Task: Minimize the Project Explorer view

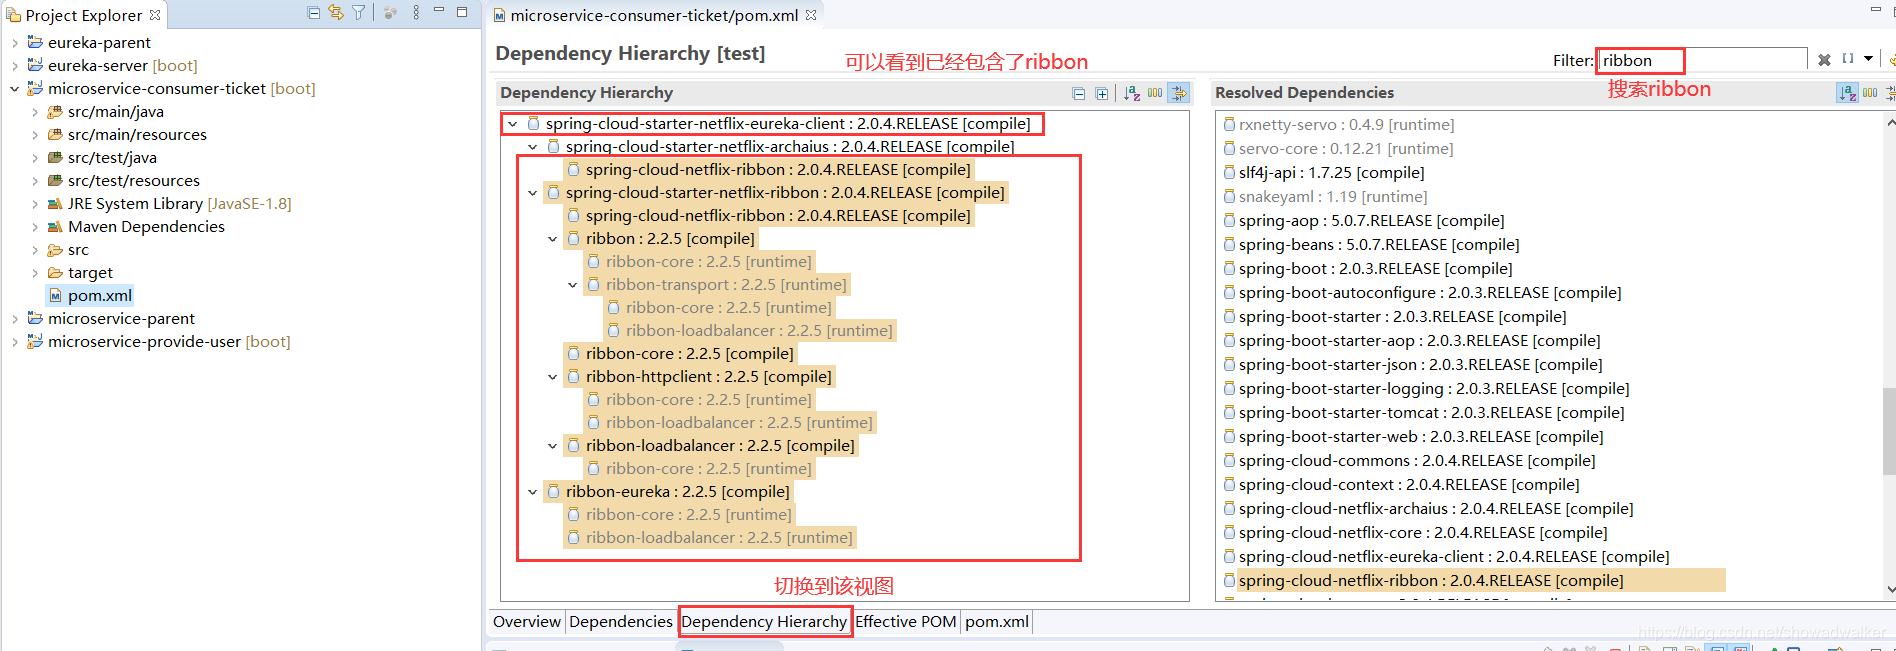Action: tap(438, 11)
